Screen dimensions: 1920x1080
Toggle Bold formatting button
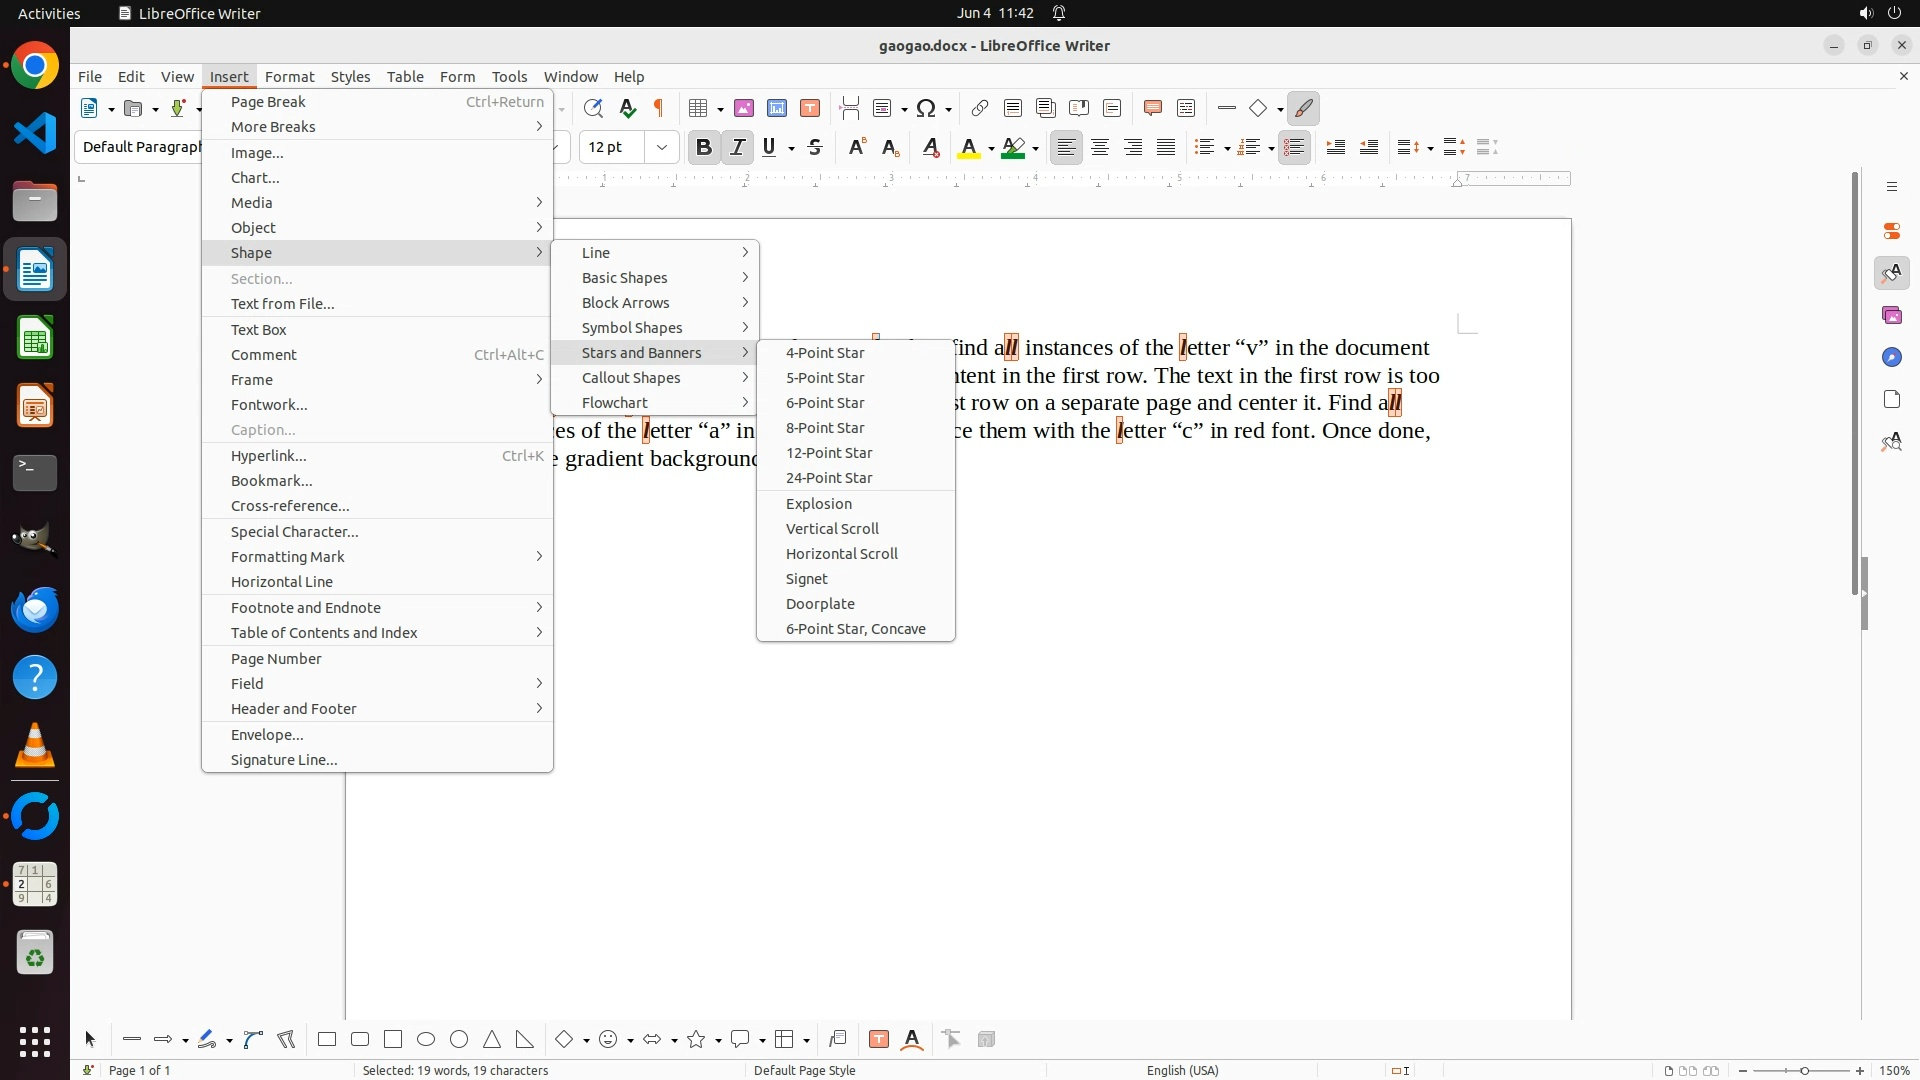(x=704, y=147)
